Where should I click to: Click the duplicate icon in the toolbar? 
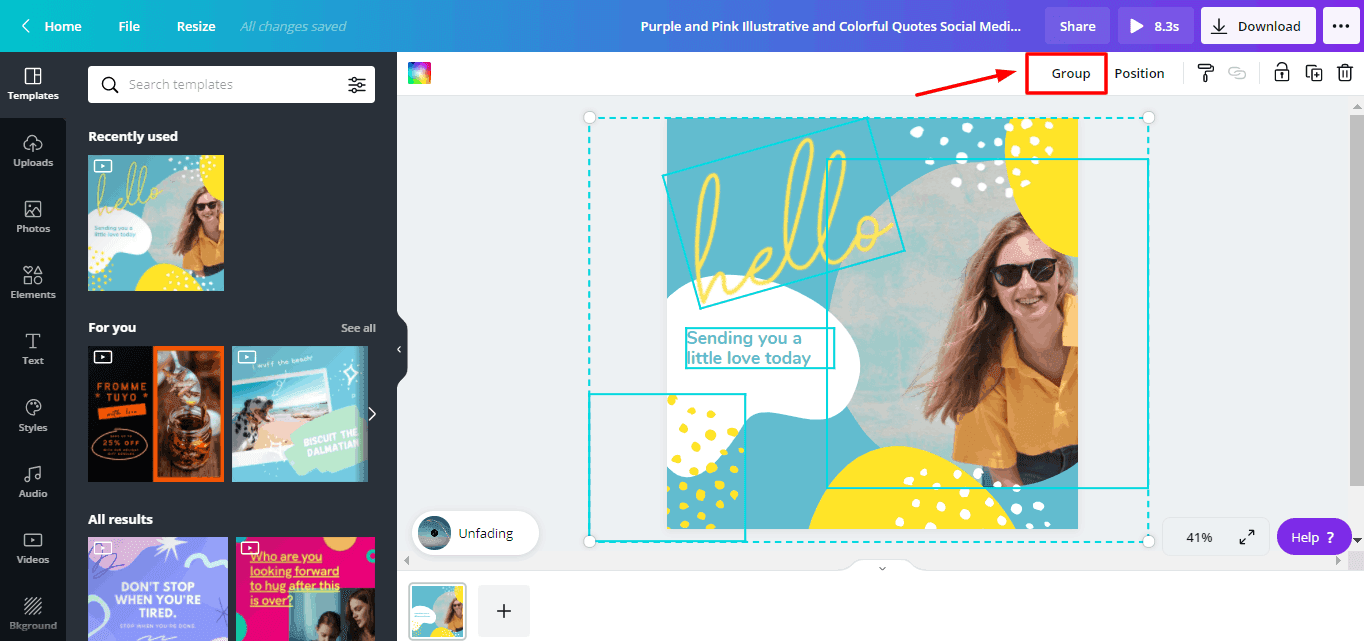pos(1314,73)
